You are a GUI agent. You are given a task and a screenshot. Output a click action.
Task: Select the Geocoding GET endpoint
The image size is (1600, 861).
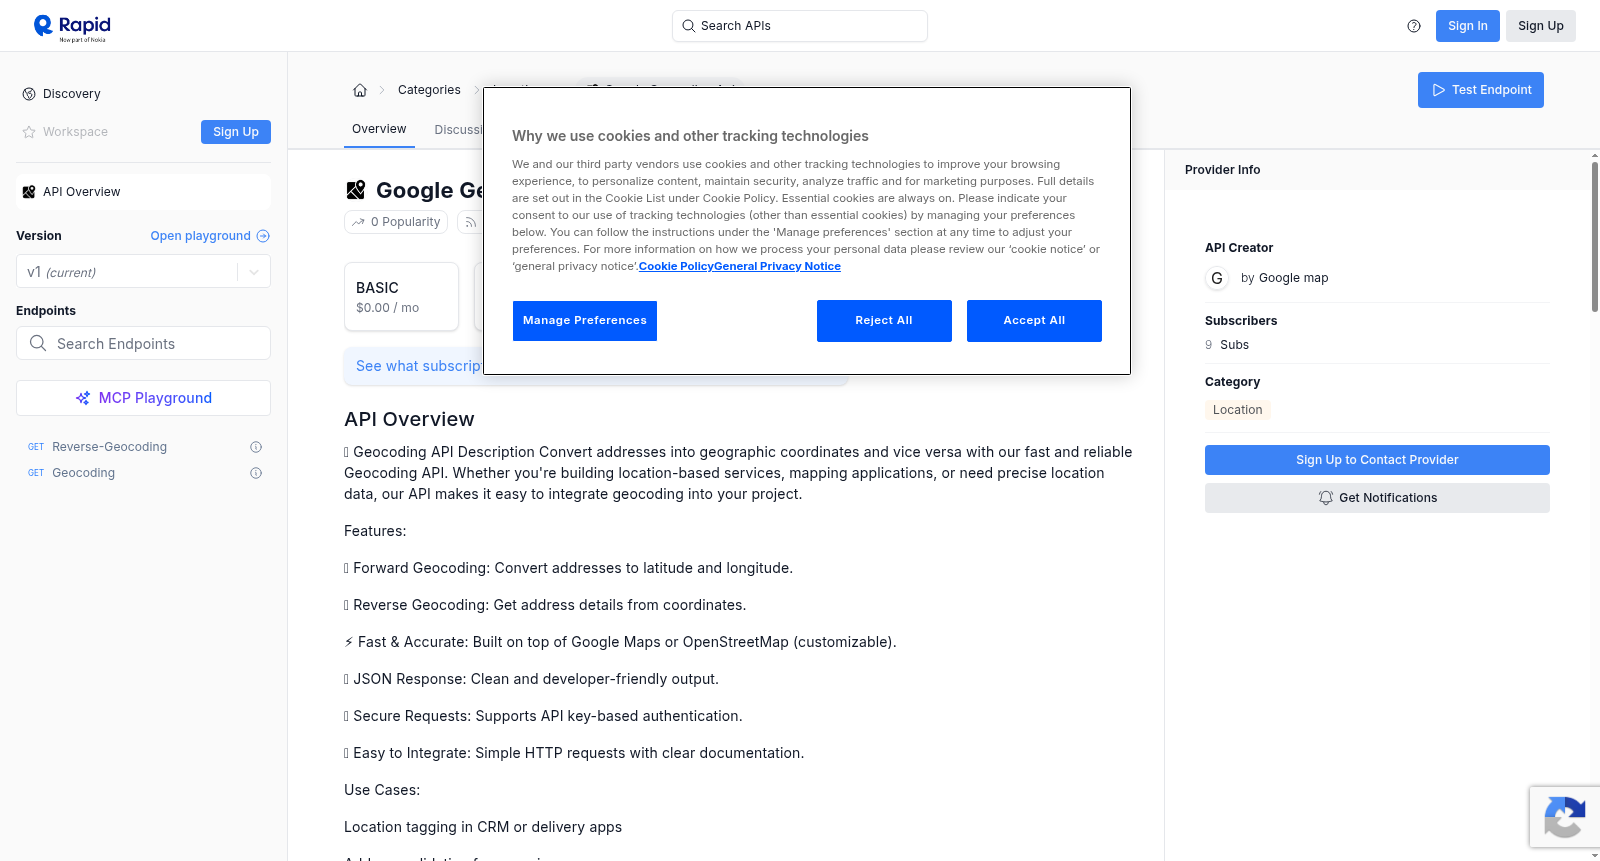point(83,473)
